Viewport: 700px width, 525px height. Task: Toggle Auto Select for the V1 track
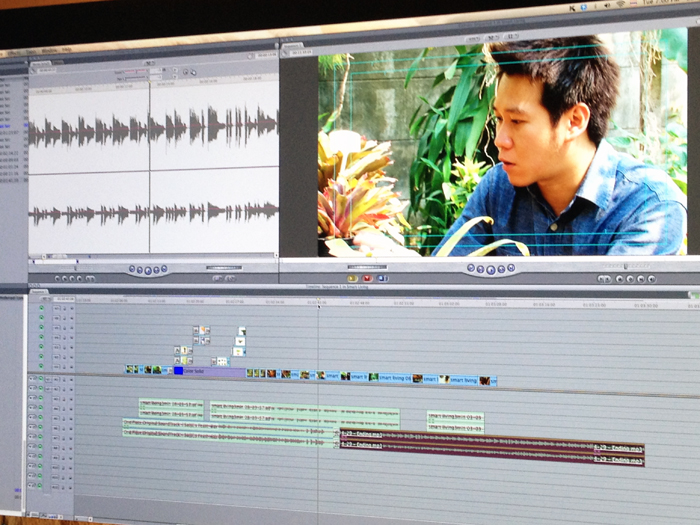point(71,367)
